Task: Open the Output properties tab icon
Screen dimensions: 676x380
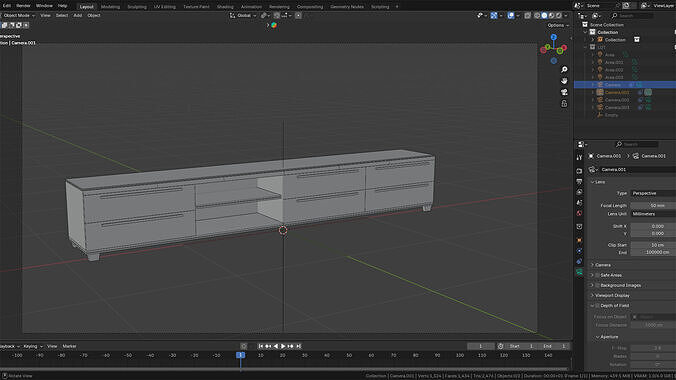Action: 579,182
